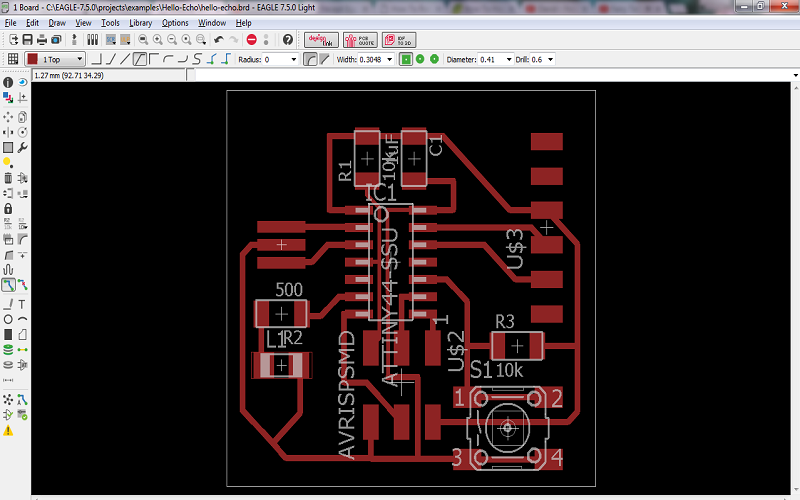
Task: Select the Route tool
Action: pos(8,285)
